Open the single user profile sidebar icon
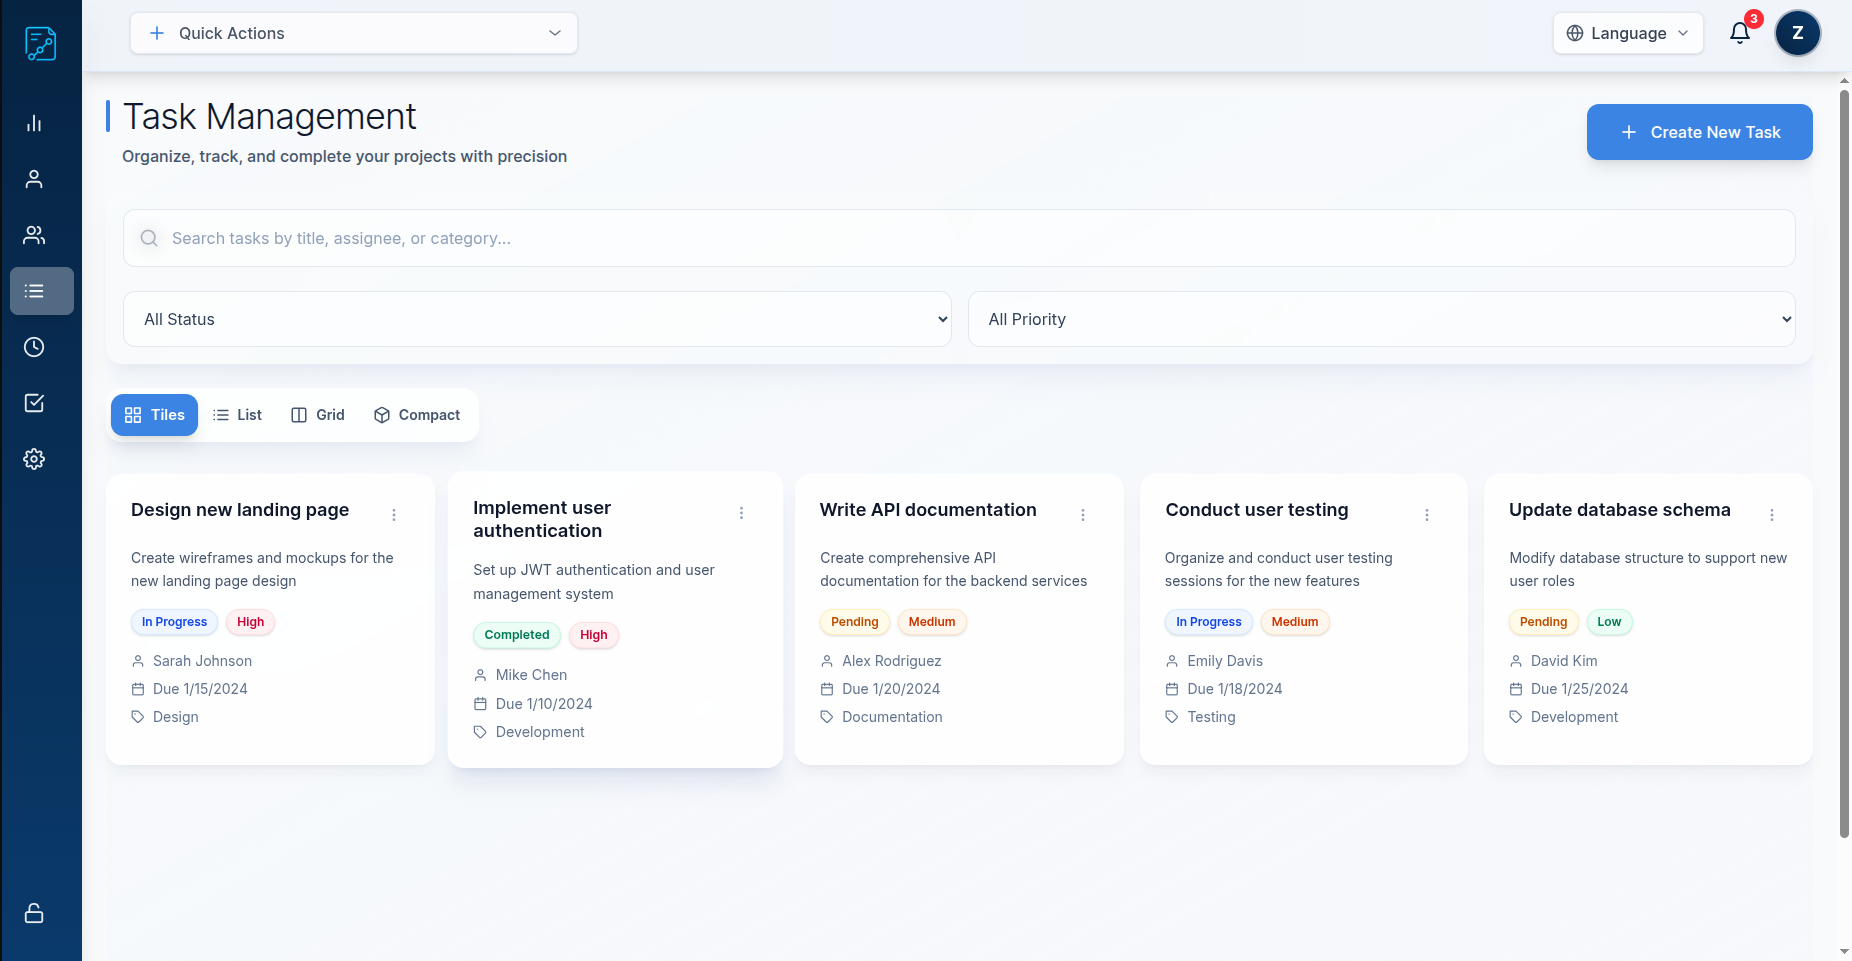The height and width of the screenshot is (961, 1852). click(x=34, y=179)
